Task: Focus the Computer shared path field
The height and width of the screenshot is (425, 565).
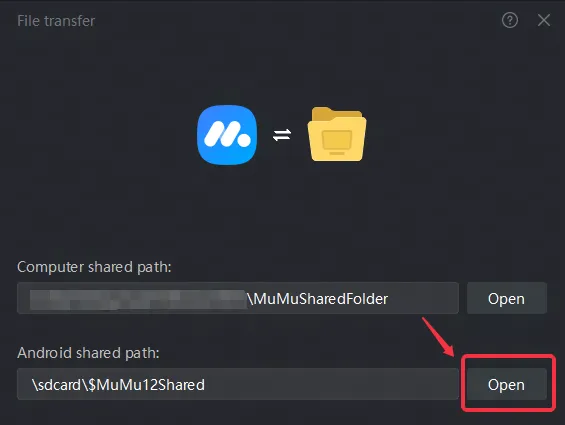Action: (238, 298)
